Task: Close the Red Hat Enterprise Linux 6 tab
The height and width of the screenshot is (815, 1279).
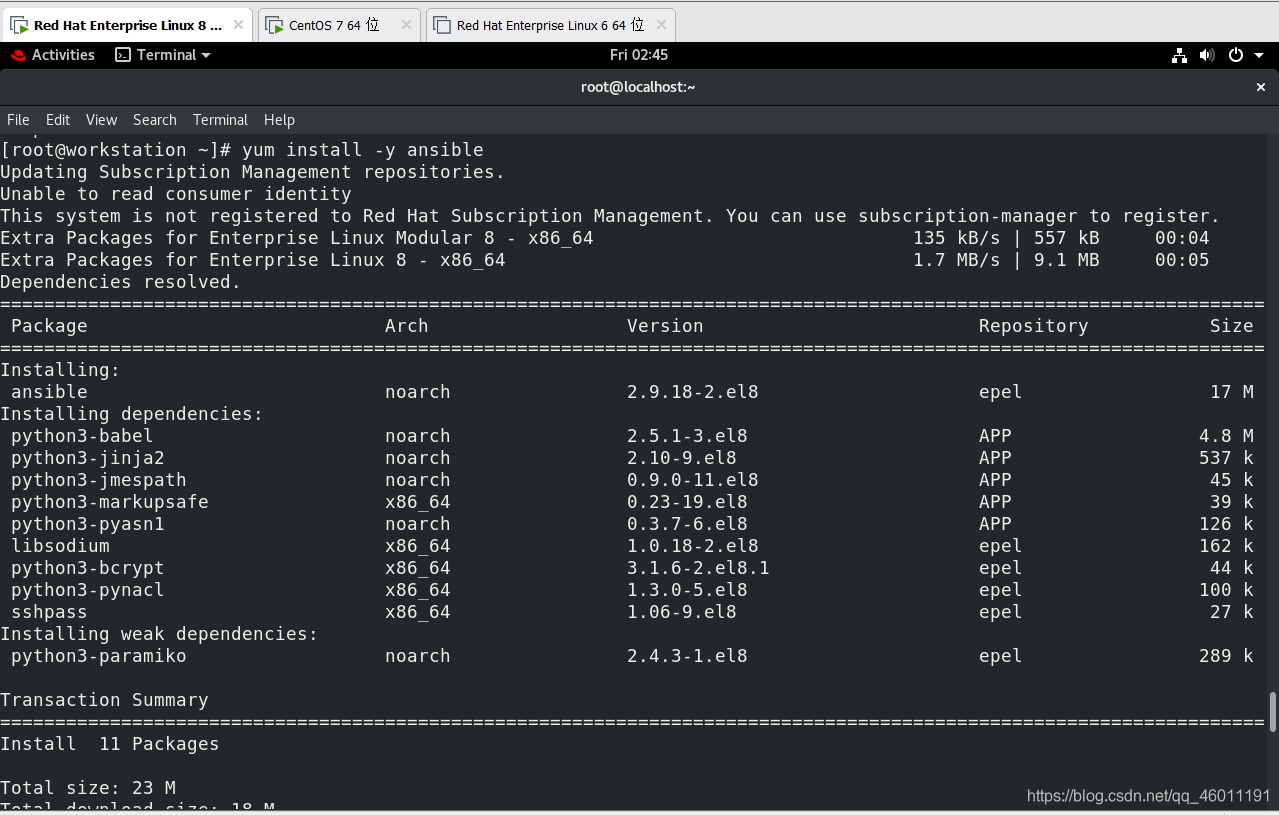Action: tap(659, 25)
